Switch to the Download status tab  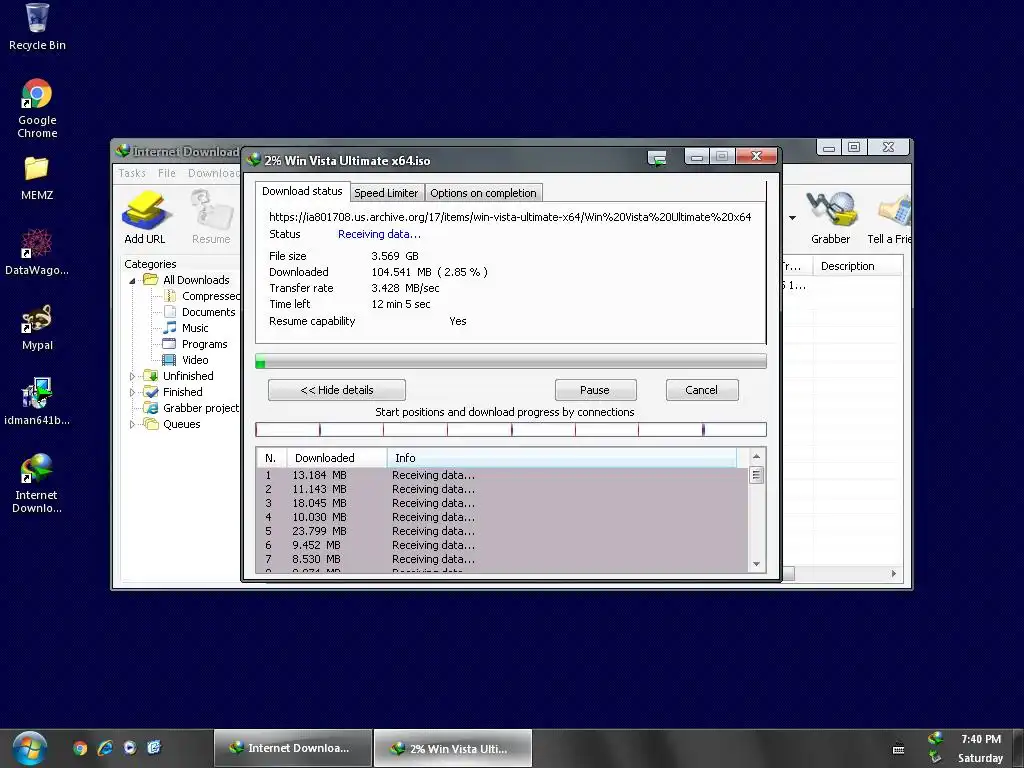pos(302,191)
